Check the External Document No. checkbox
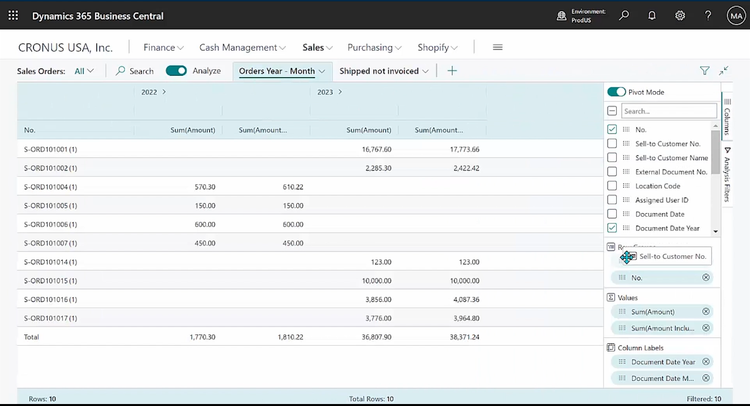Viewport: 750px width, 406px height. tap(612, 172)
